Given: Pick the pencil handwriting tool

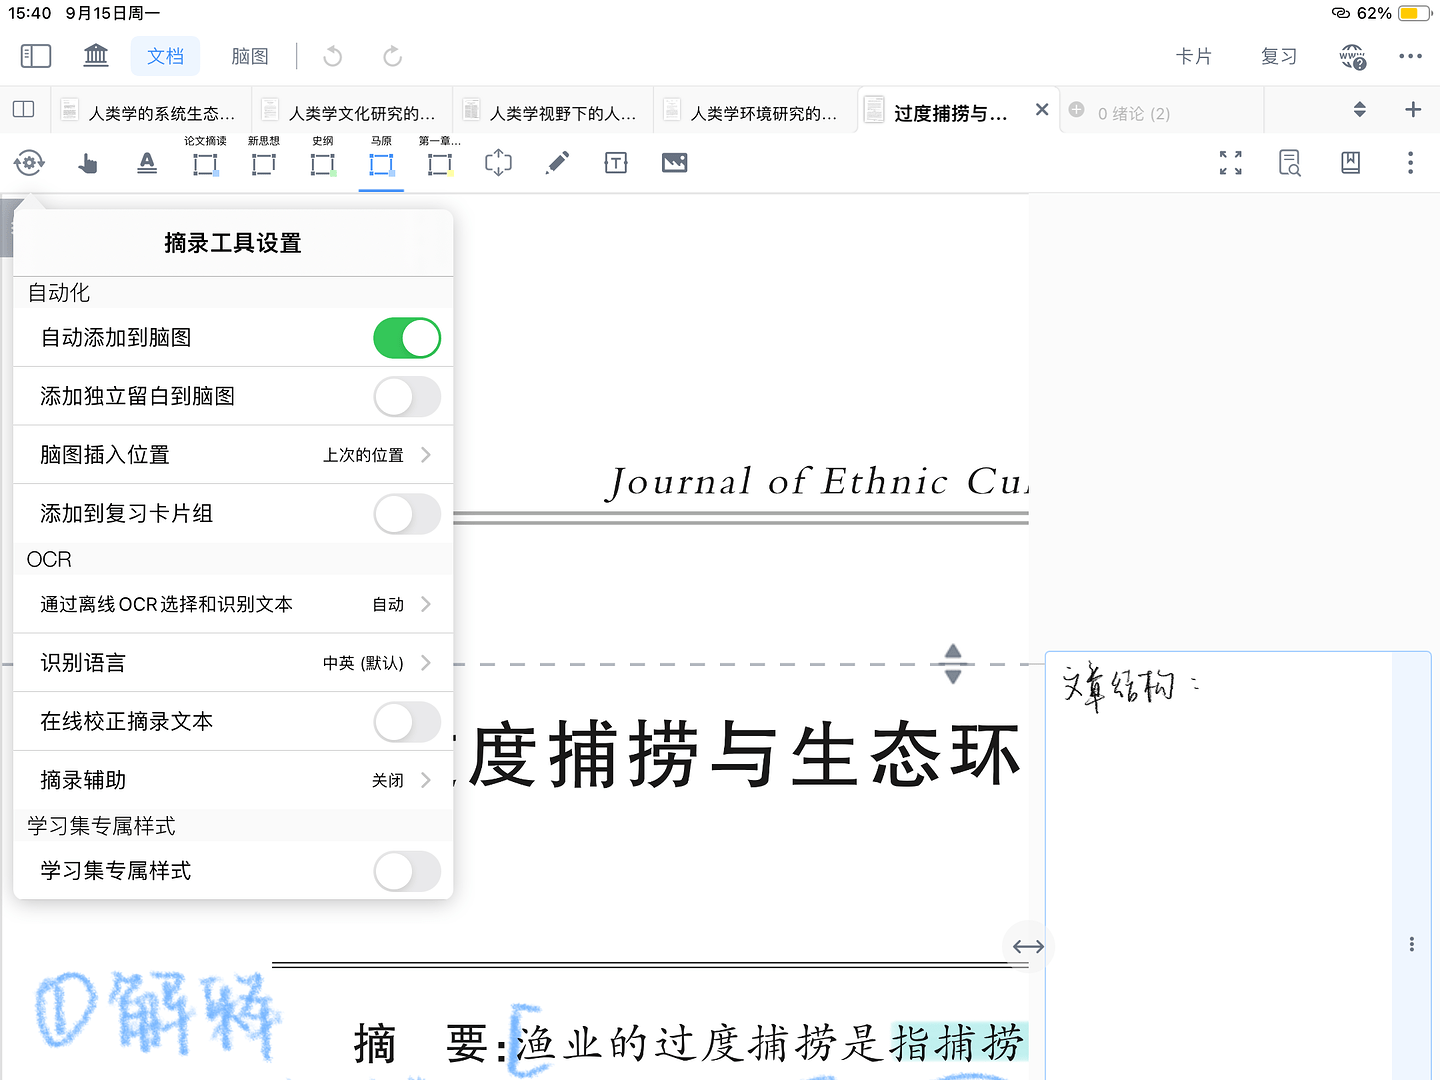Looking at the screenshot, I should coord(557,163).
